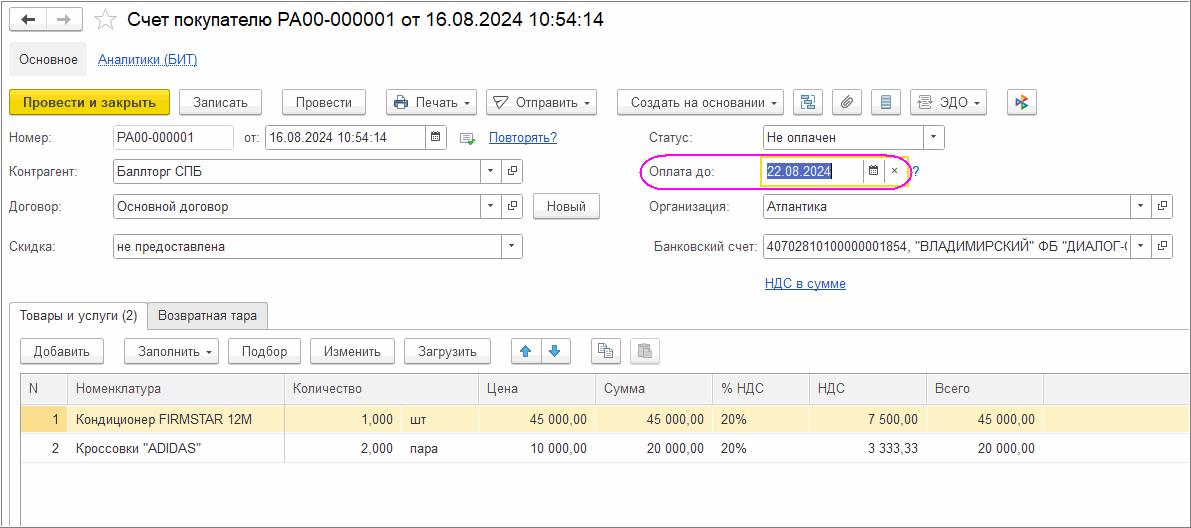Open the attached files paperclip icon
1191x528 pixels.
coord(847,102)
